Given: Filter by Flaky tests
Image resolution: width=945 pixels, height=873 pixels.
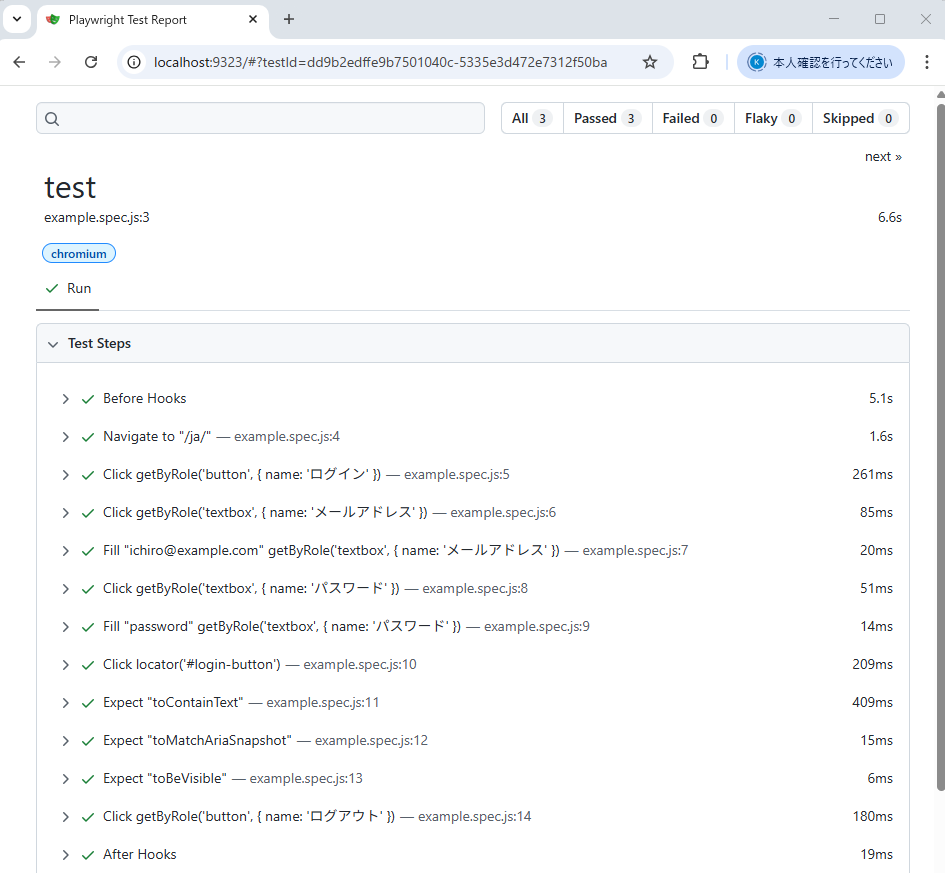Looking at the screenshot, I should (x=773, y=118).
